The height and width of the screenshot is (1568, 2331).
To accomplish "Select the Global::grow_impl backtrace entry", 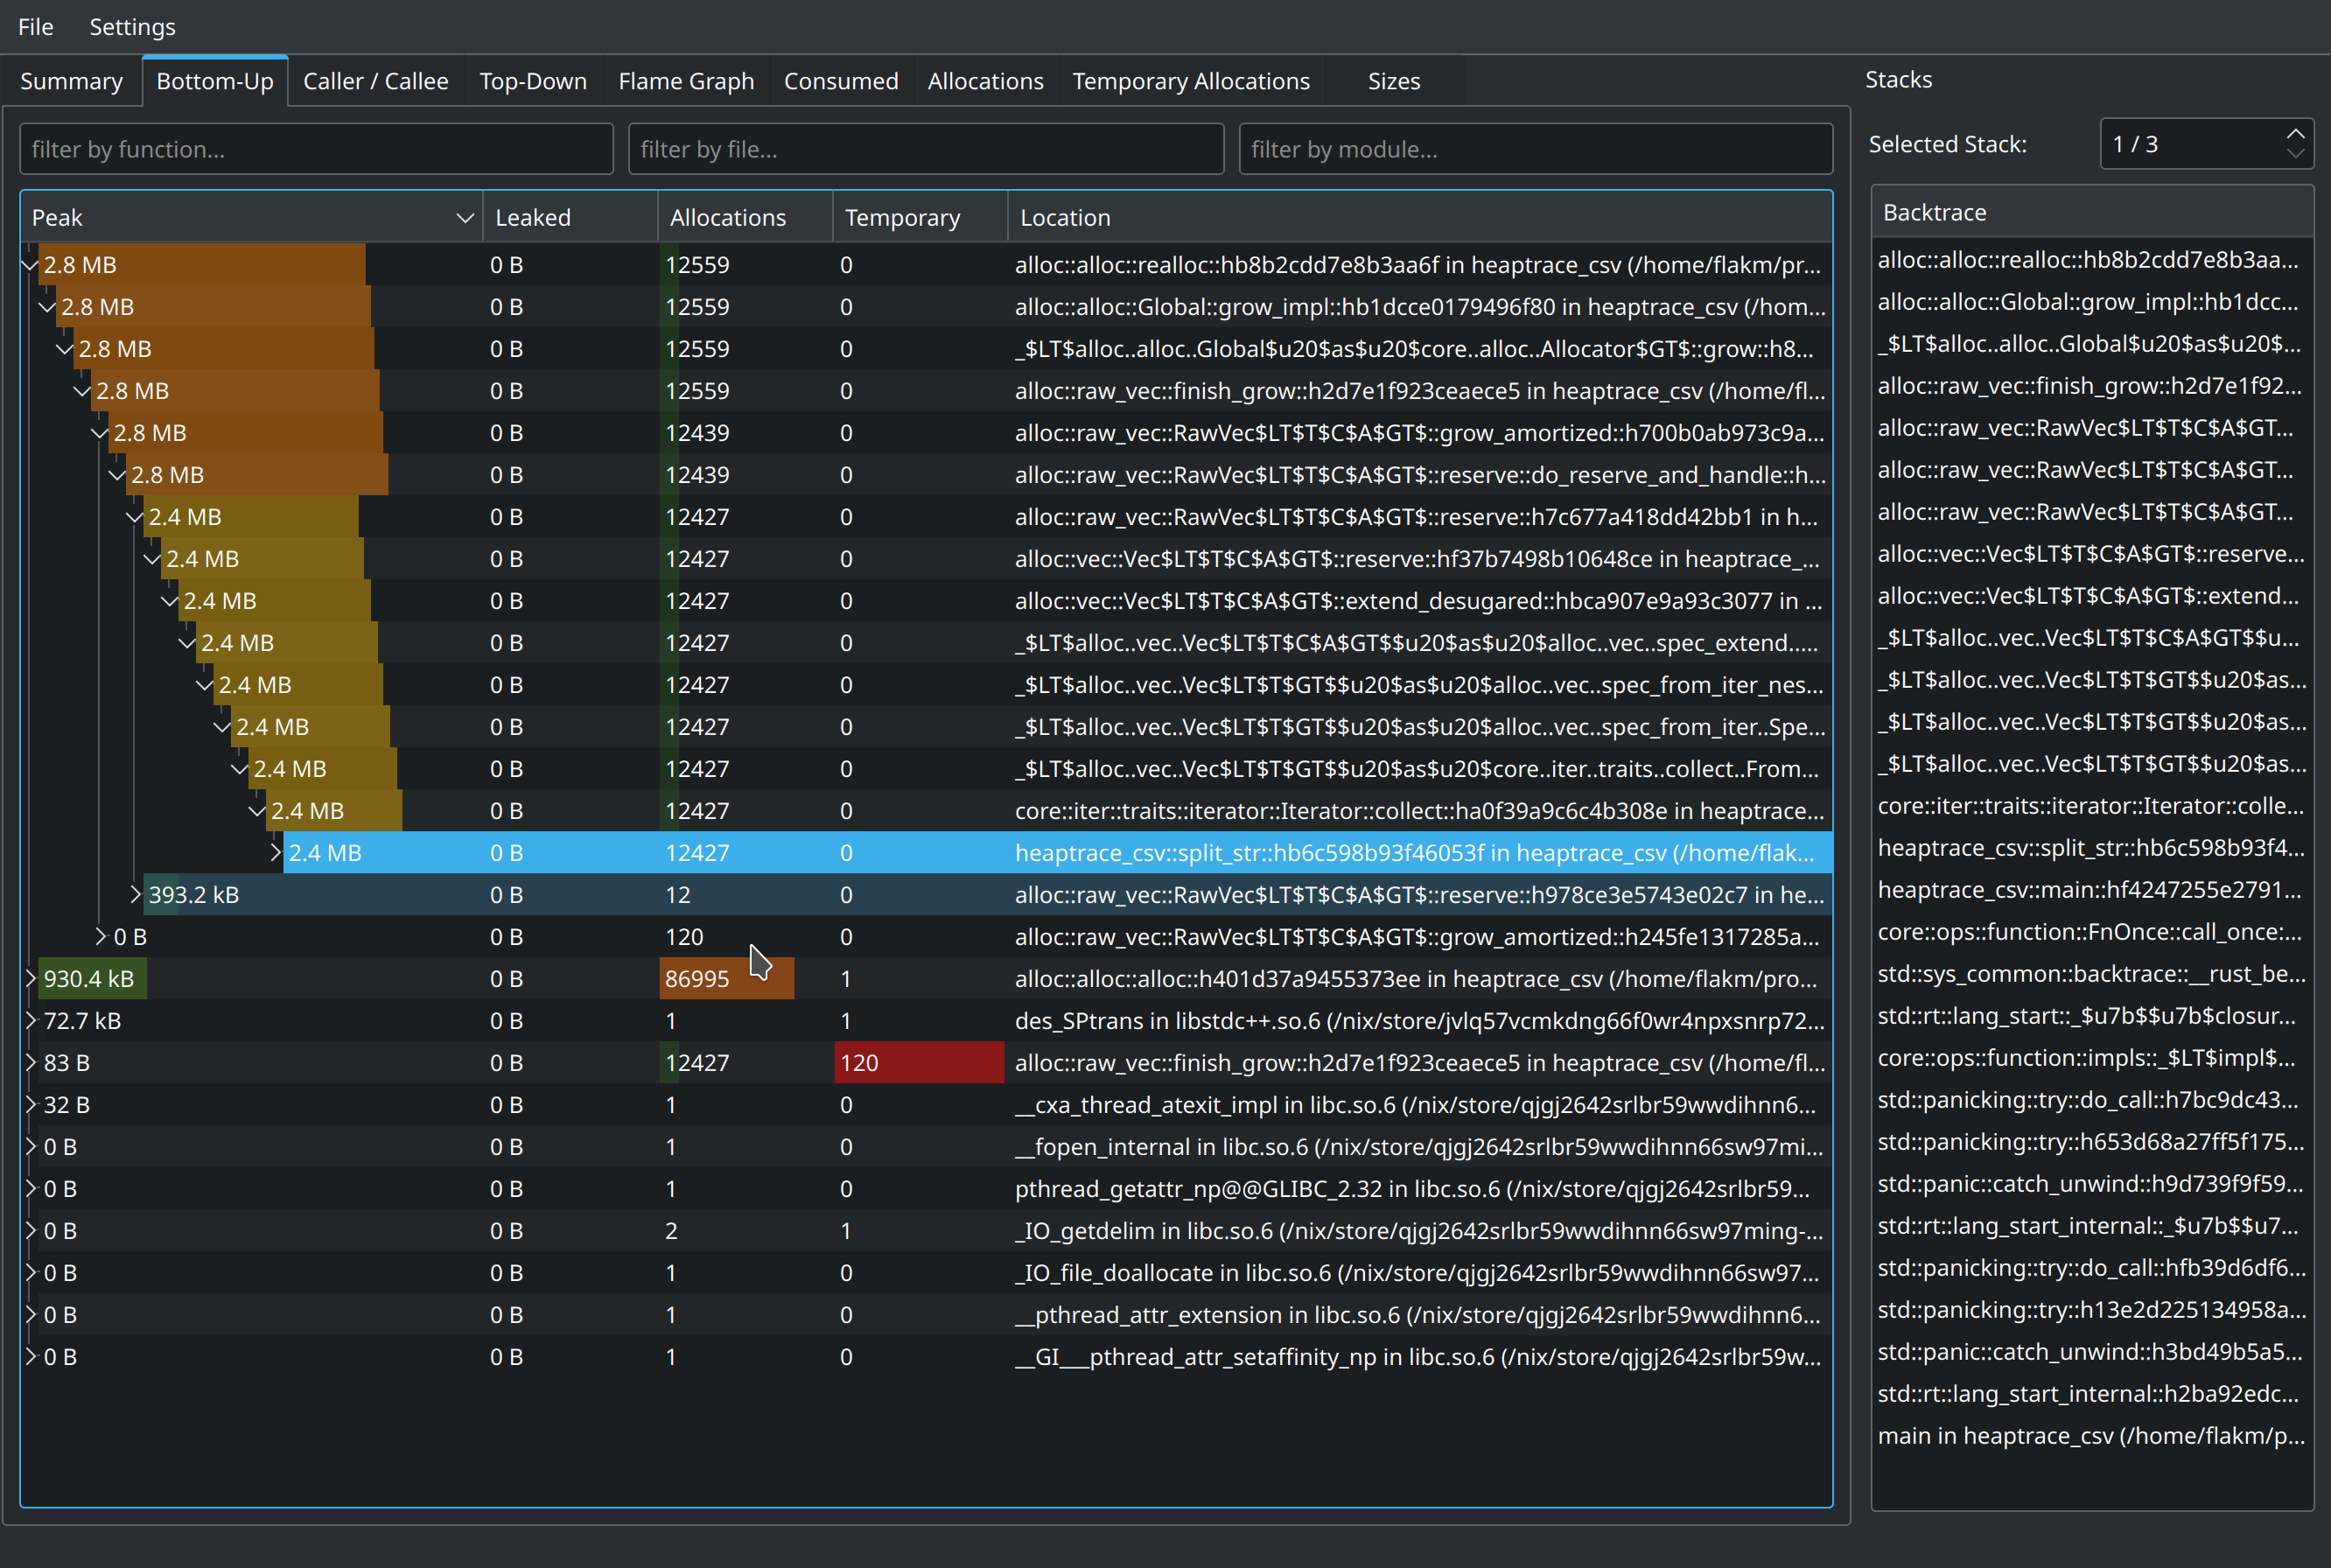I will point(2092,302).
